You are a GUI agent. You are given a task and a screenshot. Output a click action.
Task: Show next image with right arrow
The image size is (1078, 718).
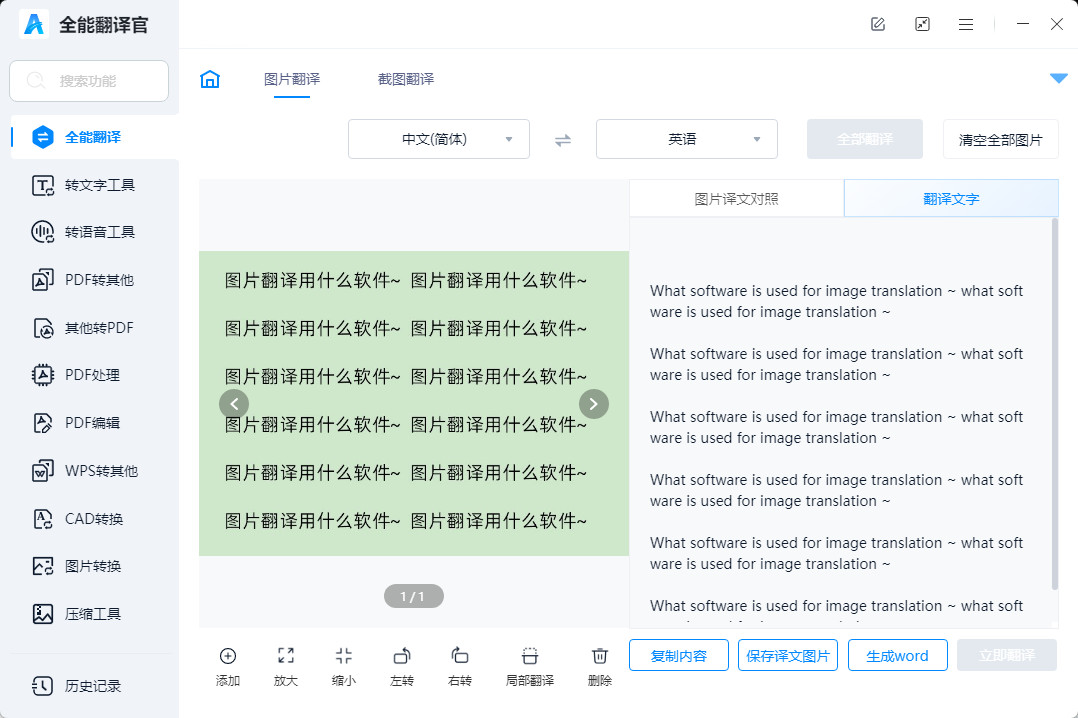tap(594, 404)
